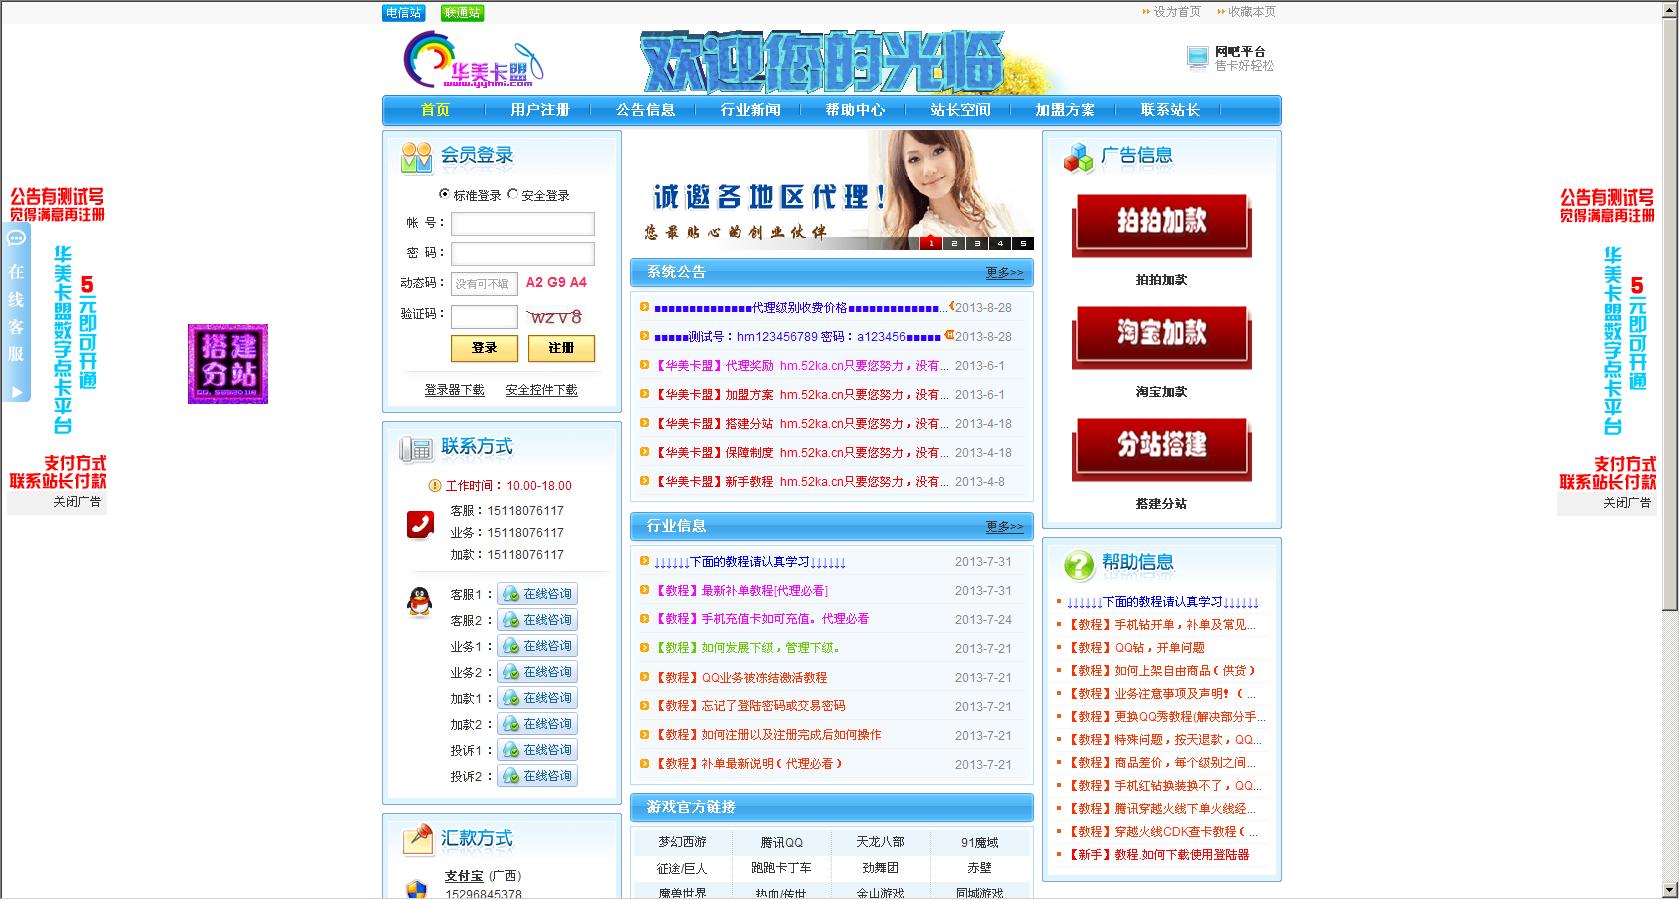The image size is (1680, 900).
Task: Click the 淘宝加款 red banner icon
Action: coord(1161,336)
